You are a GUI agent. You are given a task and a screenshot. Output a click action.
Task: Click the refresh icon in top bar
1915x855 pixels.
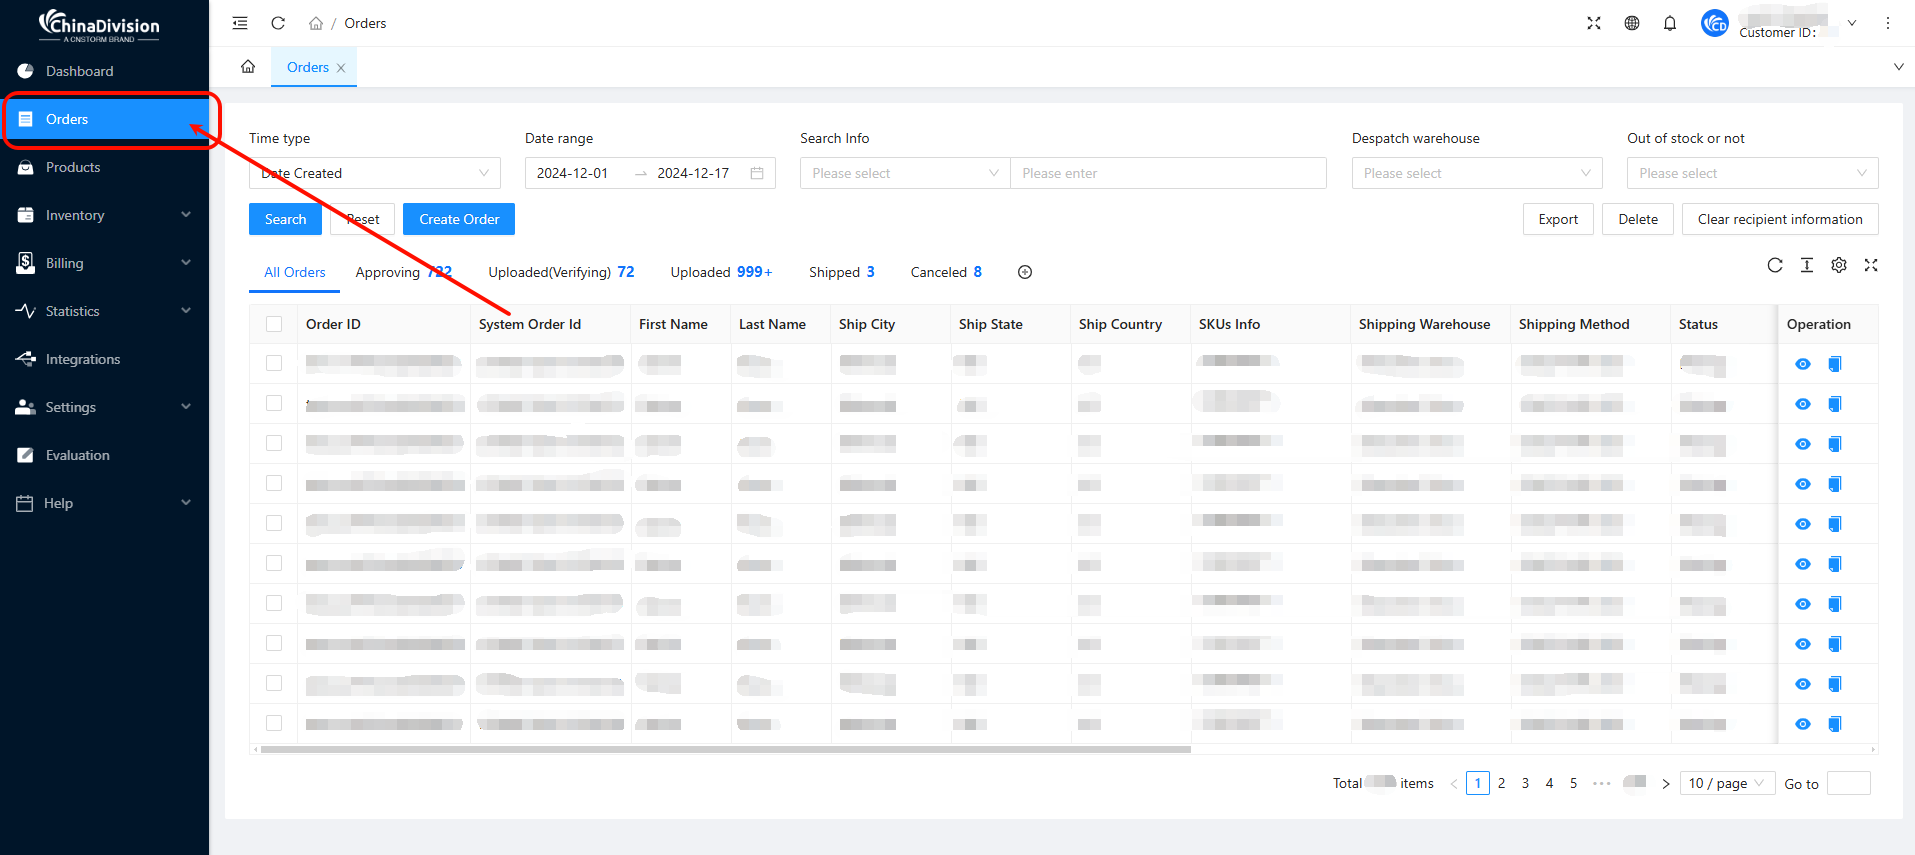tap(278, 23)
